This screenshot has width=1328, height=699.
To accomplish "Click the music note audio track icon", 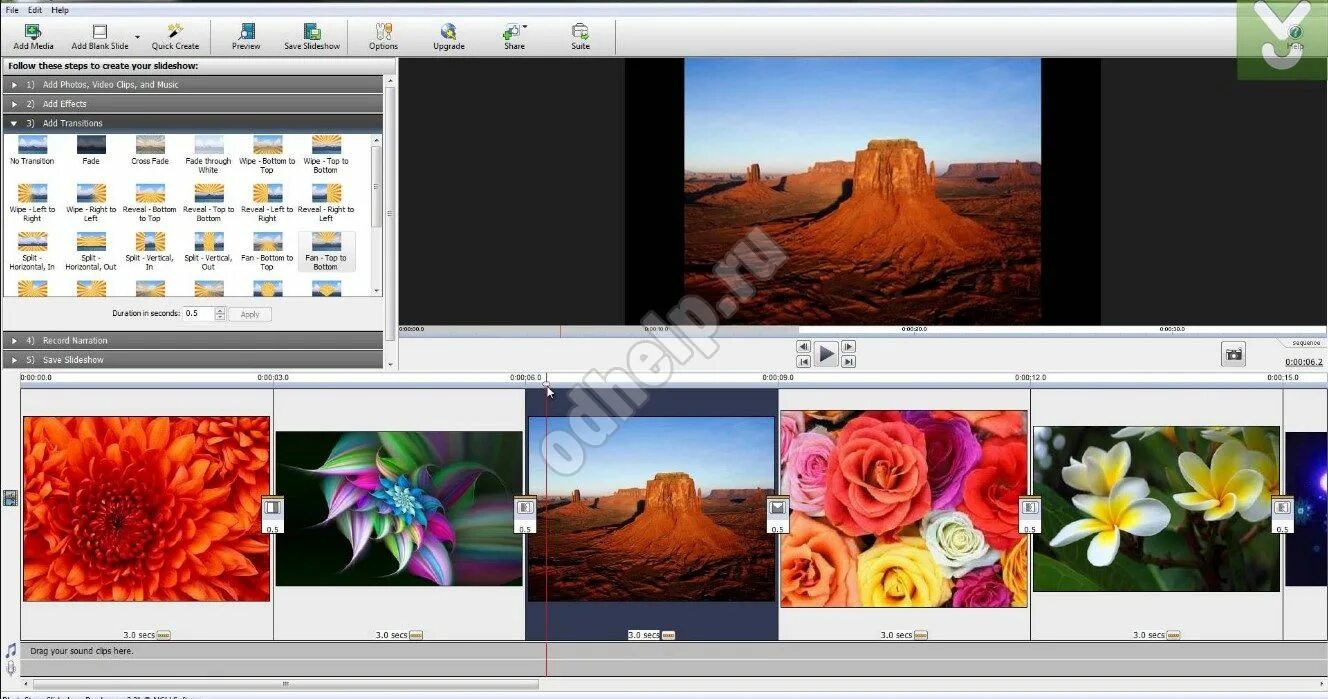I will pos(10,651).
